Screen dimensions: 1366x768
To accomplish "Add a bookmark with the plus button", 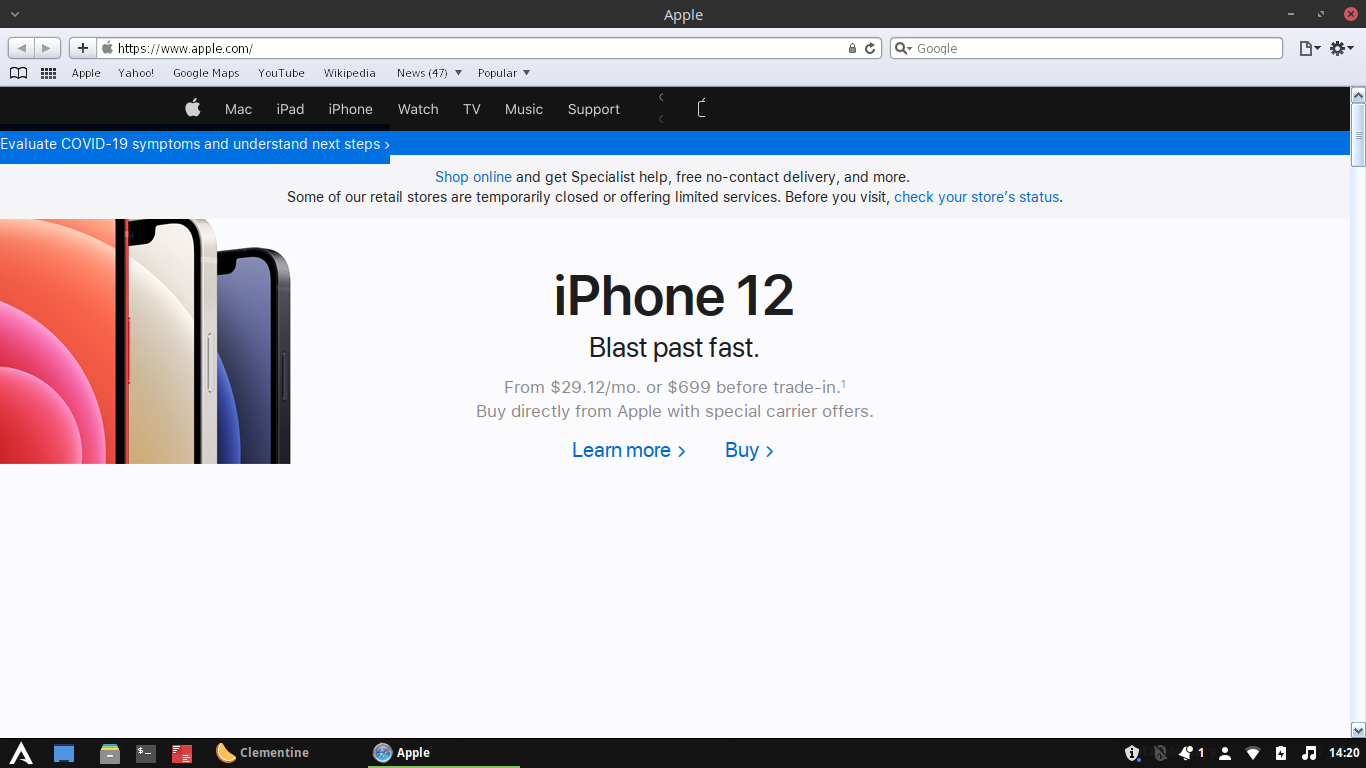I will [x=83, y=48].
